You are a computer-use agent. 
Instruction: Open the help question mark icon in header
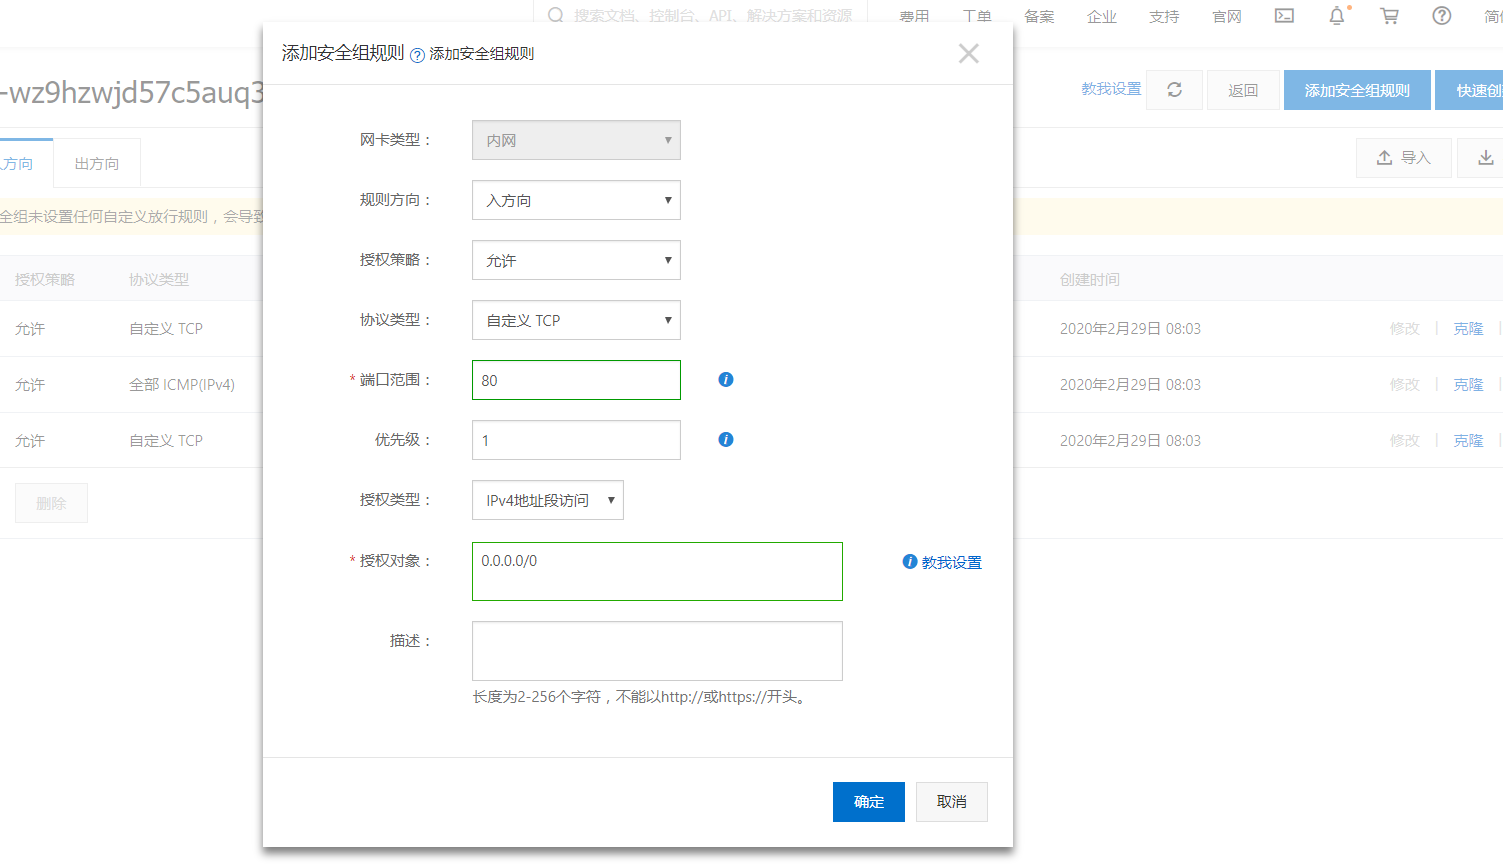point(1441,16)
